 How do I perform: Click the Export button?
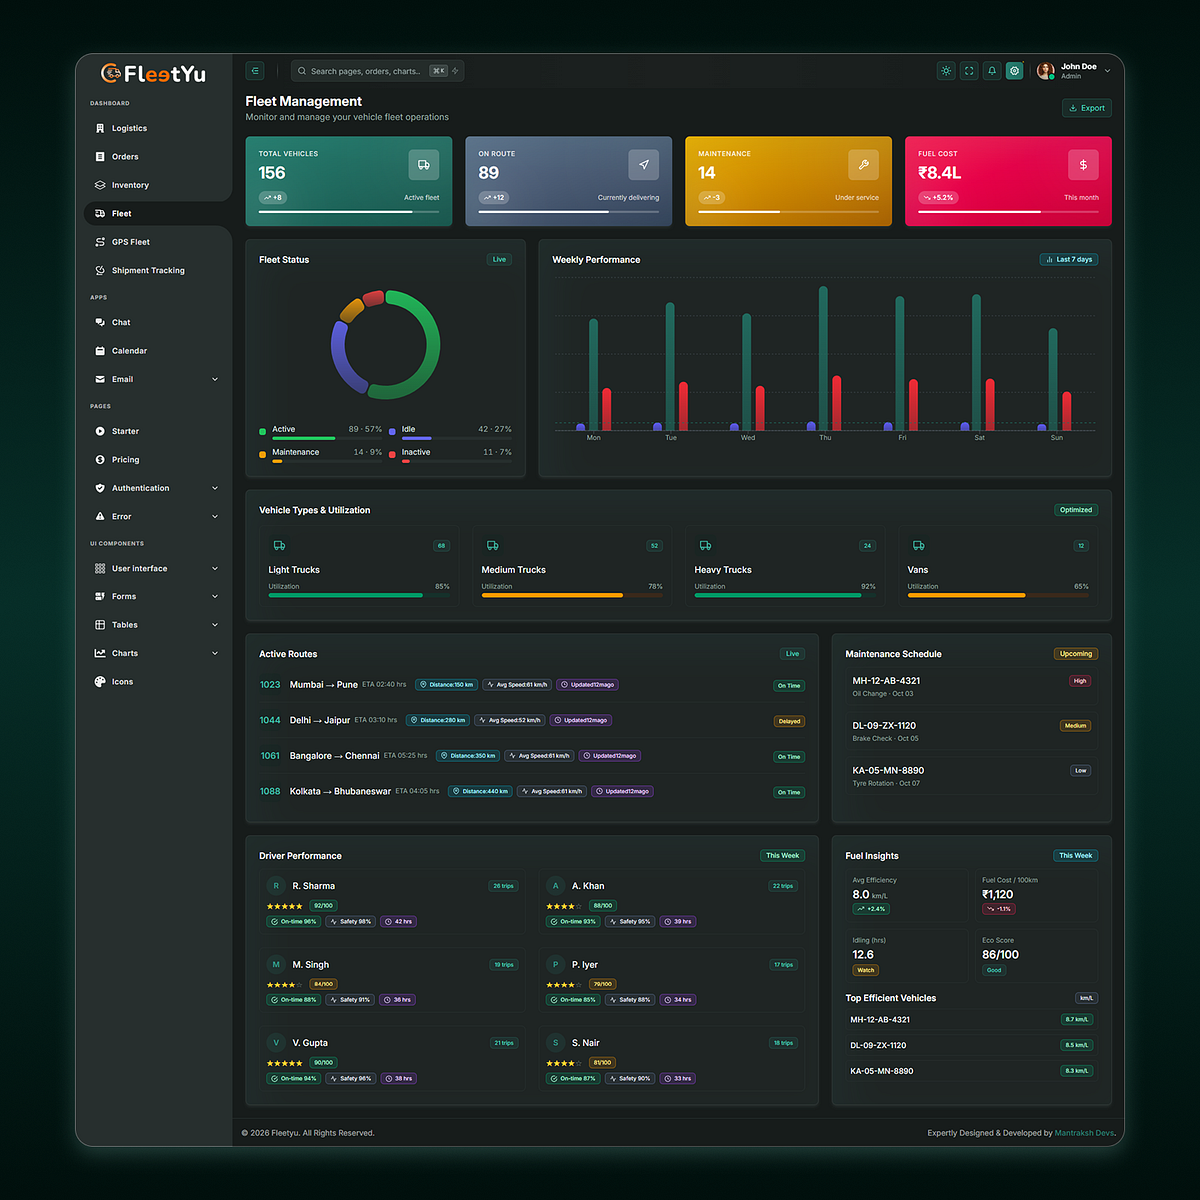[1087, 108]
